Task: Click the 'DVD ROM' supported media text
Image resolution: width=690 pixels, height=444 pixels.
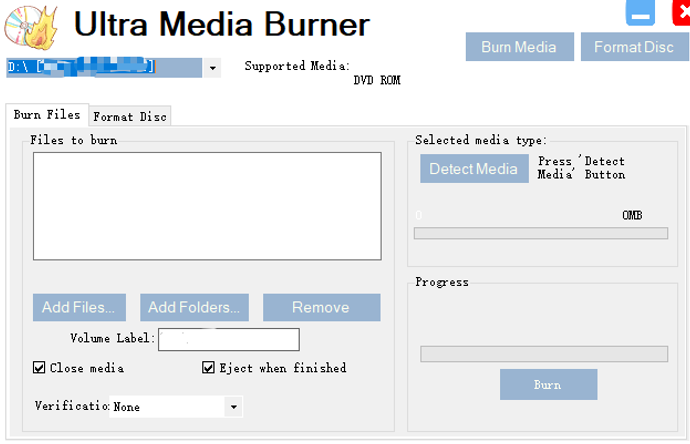Action: tap(377, 80)
